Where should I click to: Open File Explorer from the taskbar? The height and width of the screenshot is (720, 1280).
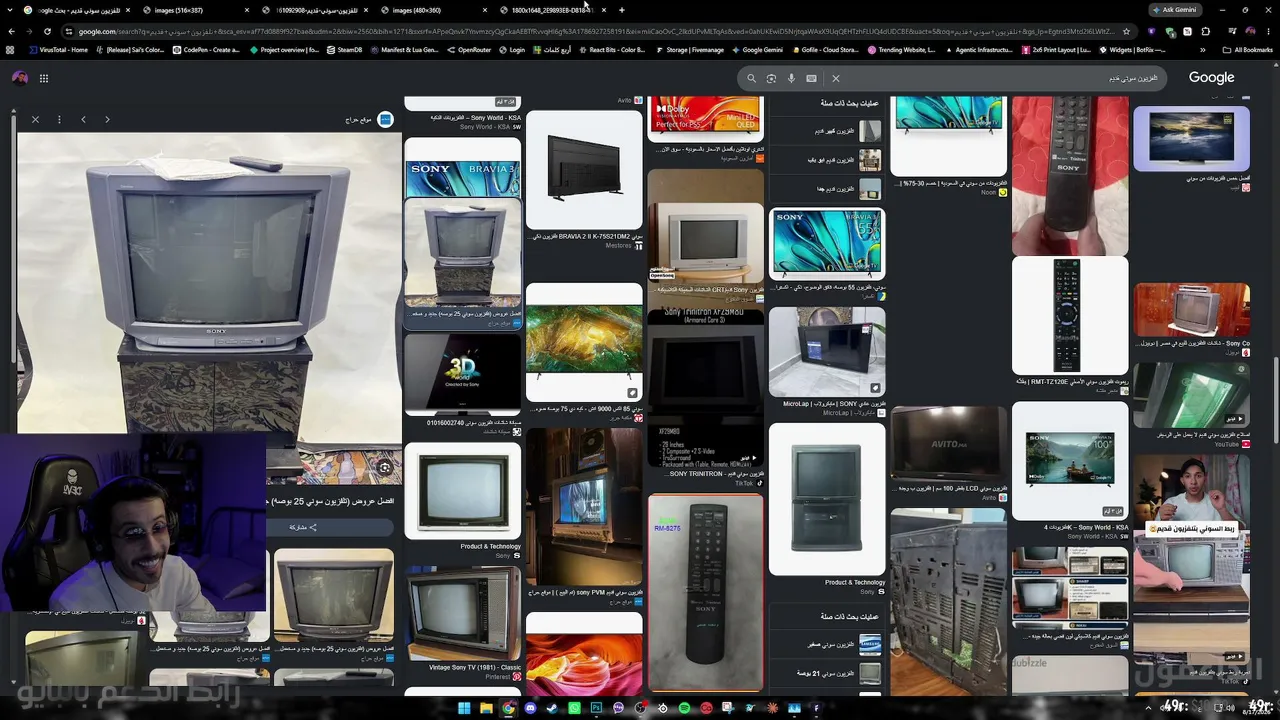pos(486,708)
